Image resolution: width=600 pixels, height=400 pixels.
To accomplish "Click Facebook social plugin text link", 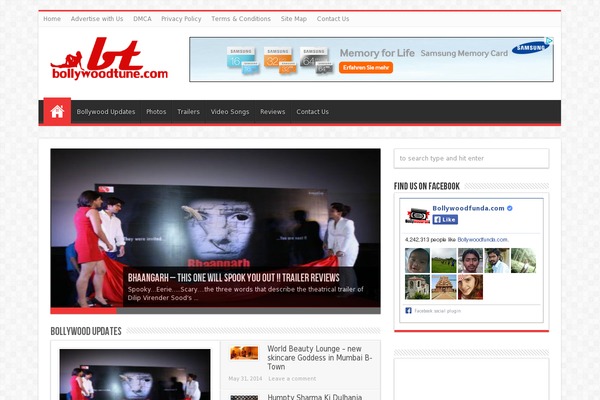I will click(437, 311).
